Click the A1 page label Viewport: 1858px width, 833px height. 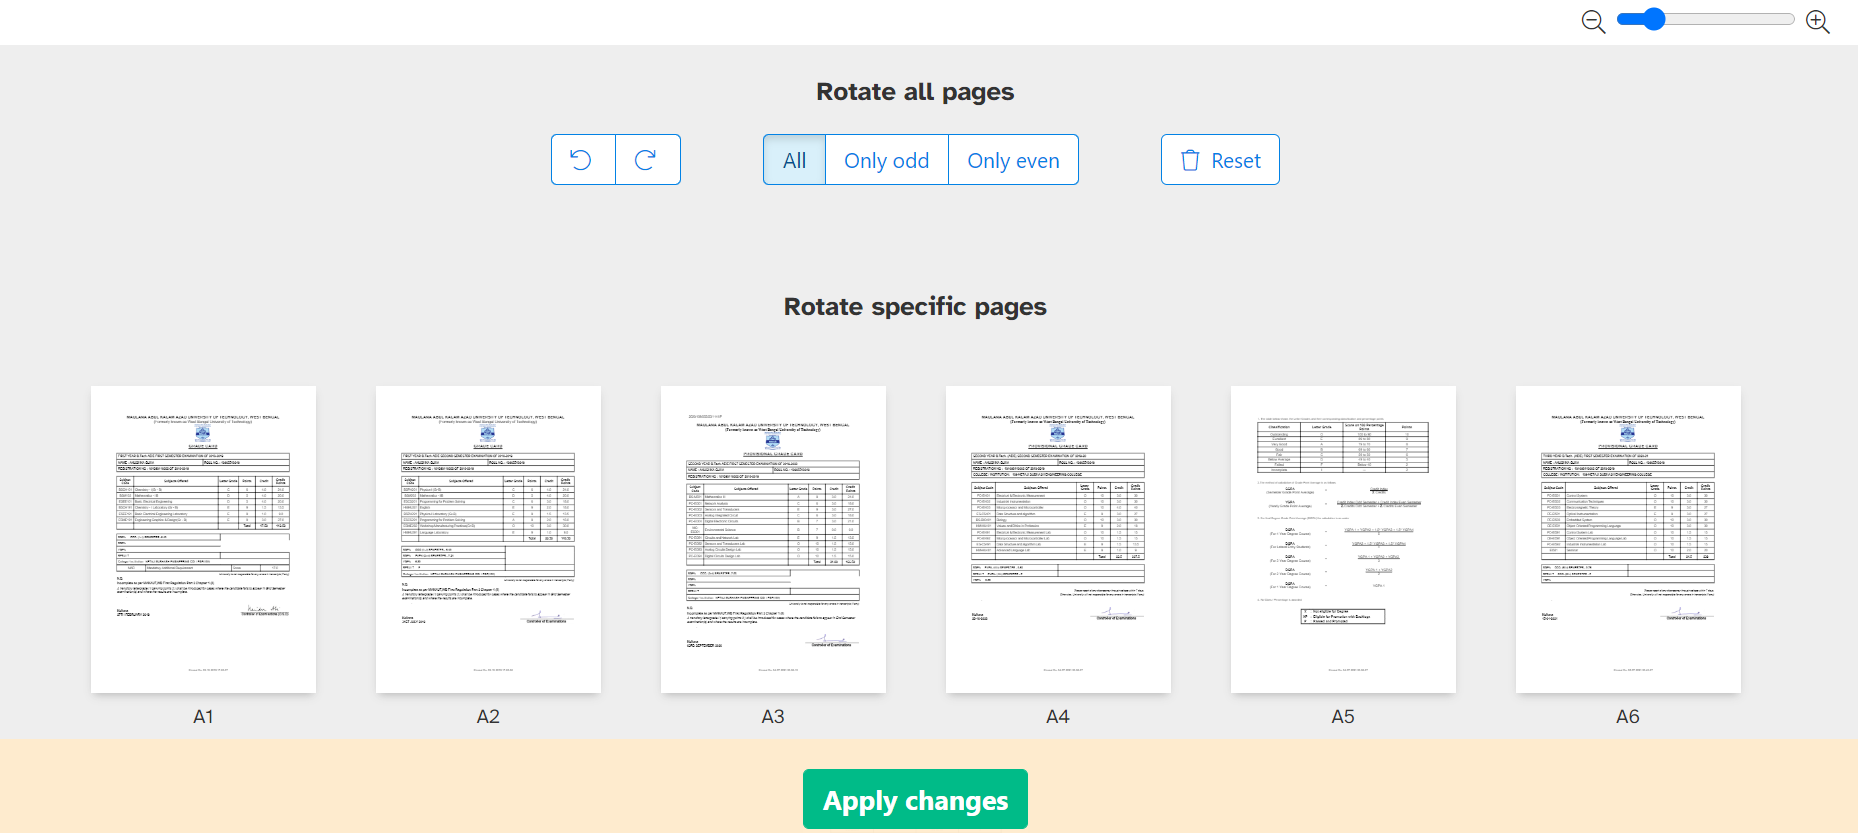pyautogui.click(x=203, y=717)
